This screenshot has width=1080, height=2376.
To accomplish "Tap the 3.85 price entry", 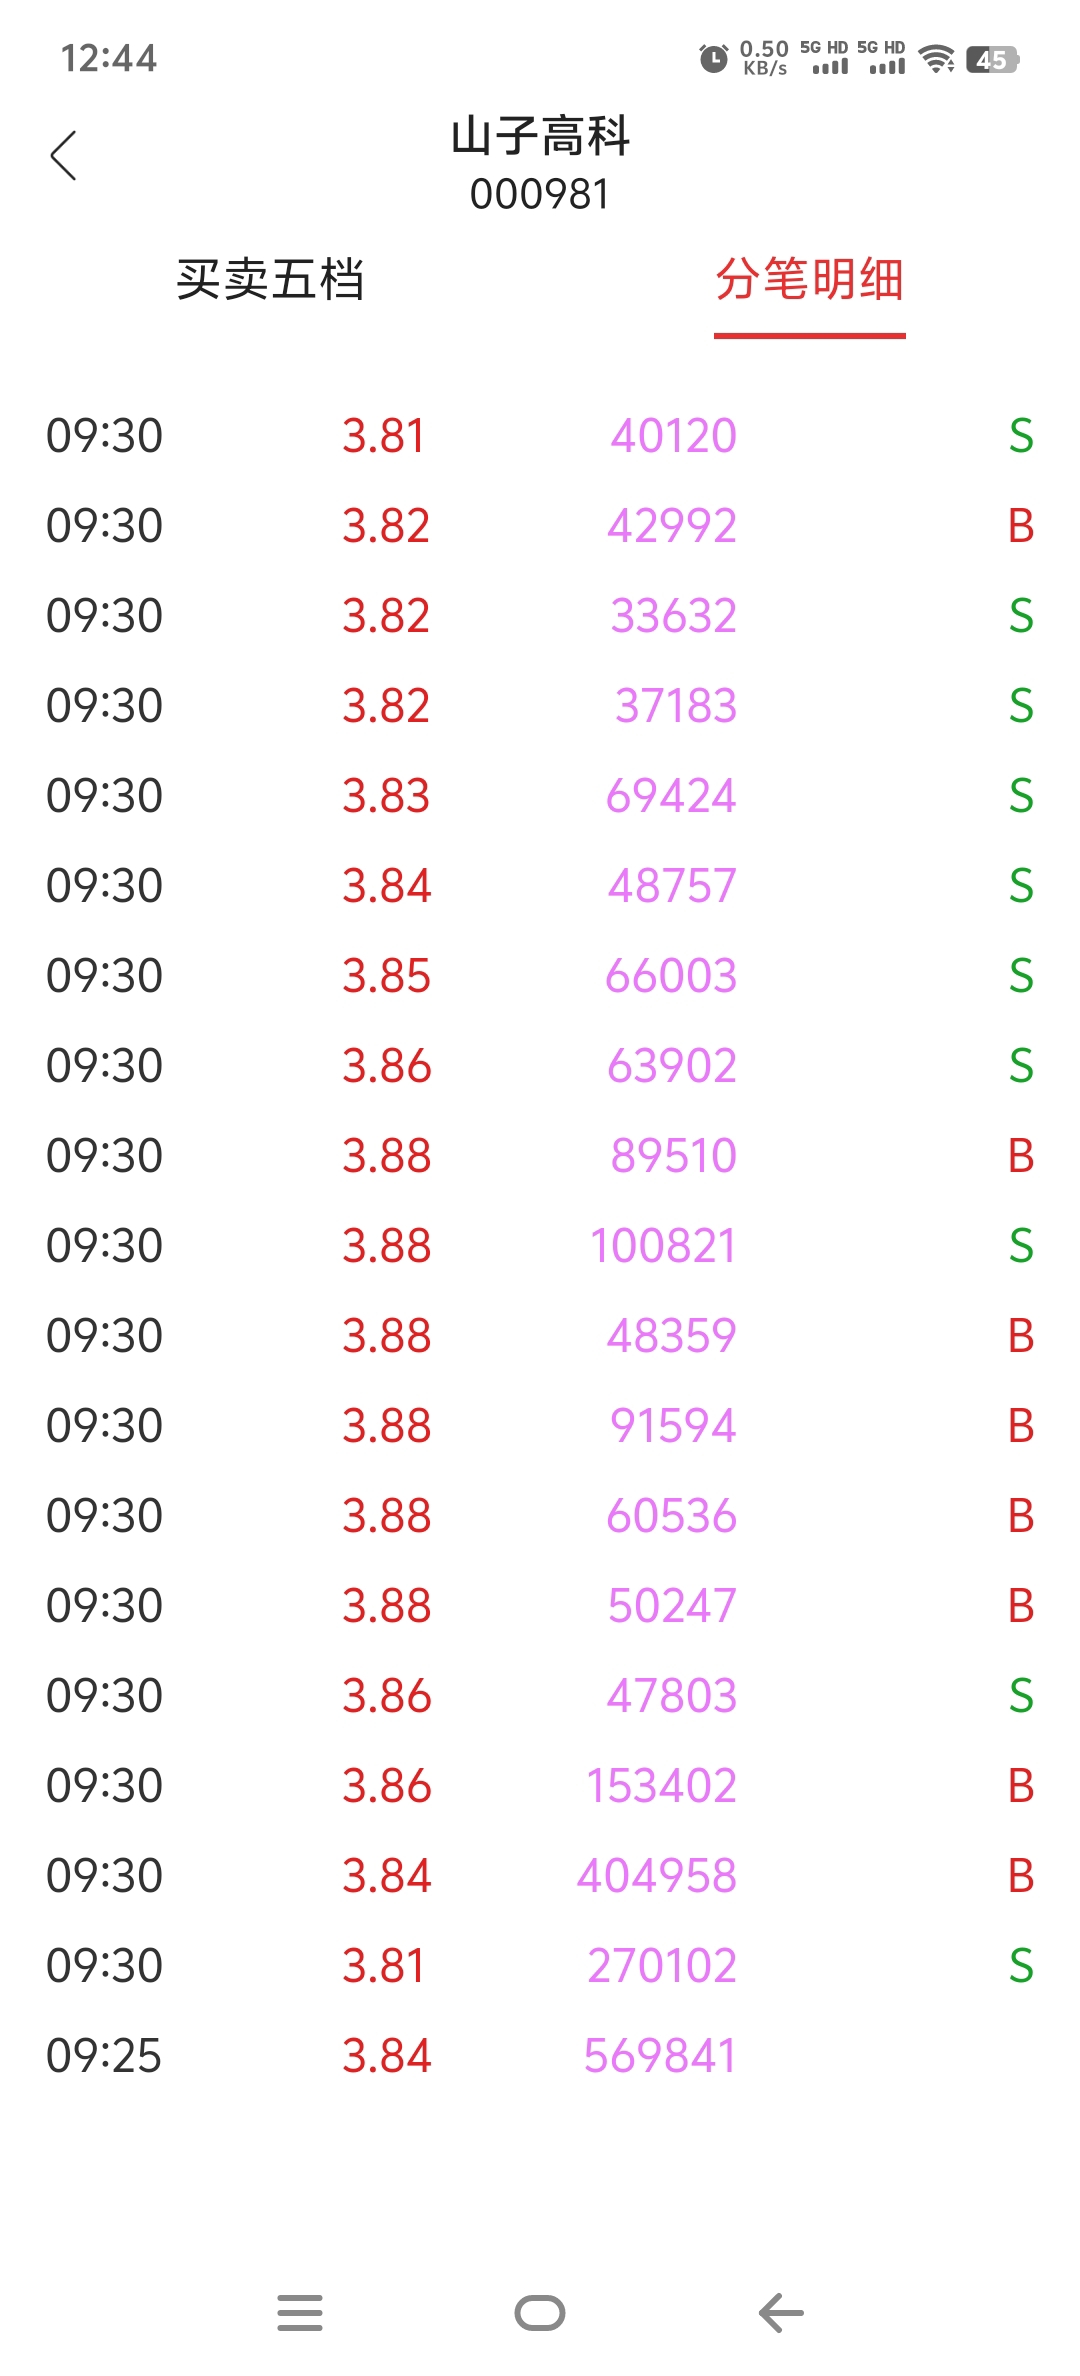I will 386,976.
